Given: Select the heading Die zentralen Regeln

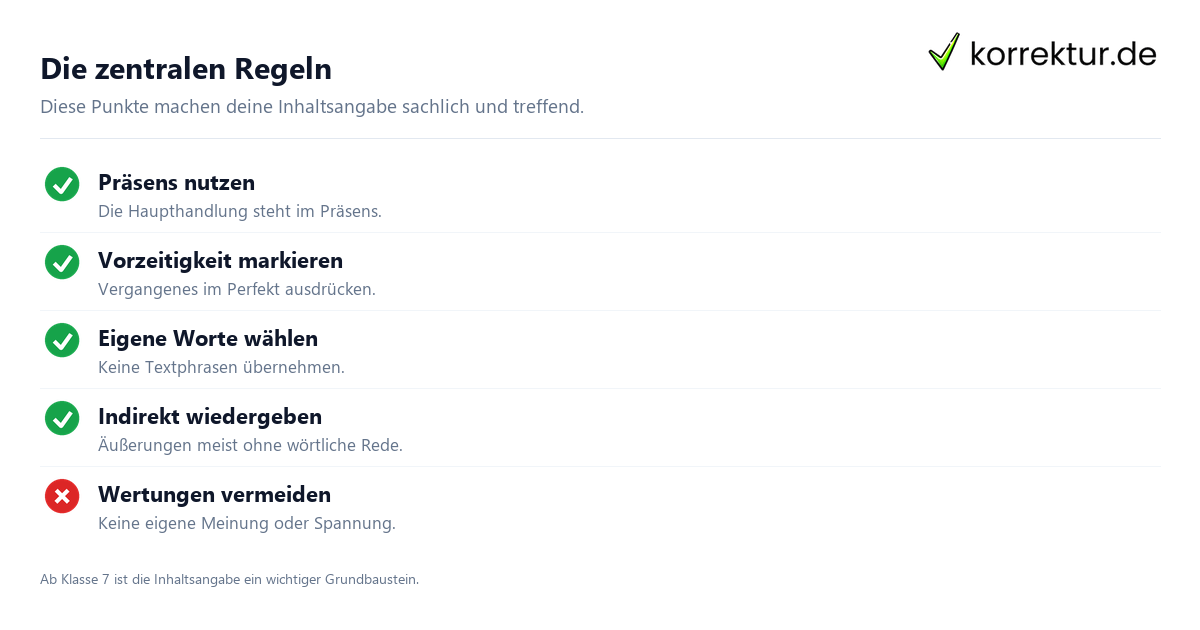Looking at the screenshot, I should pos(186,69).
